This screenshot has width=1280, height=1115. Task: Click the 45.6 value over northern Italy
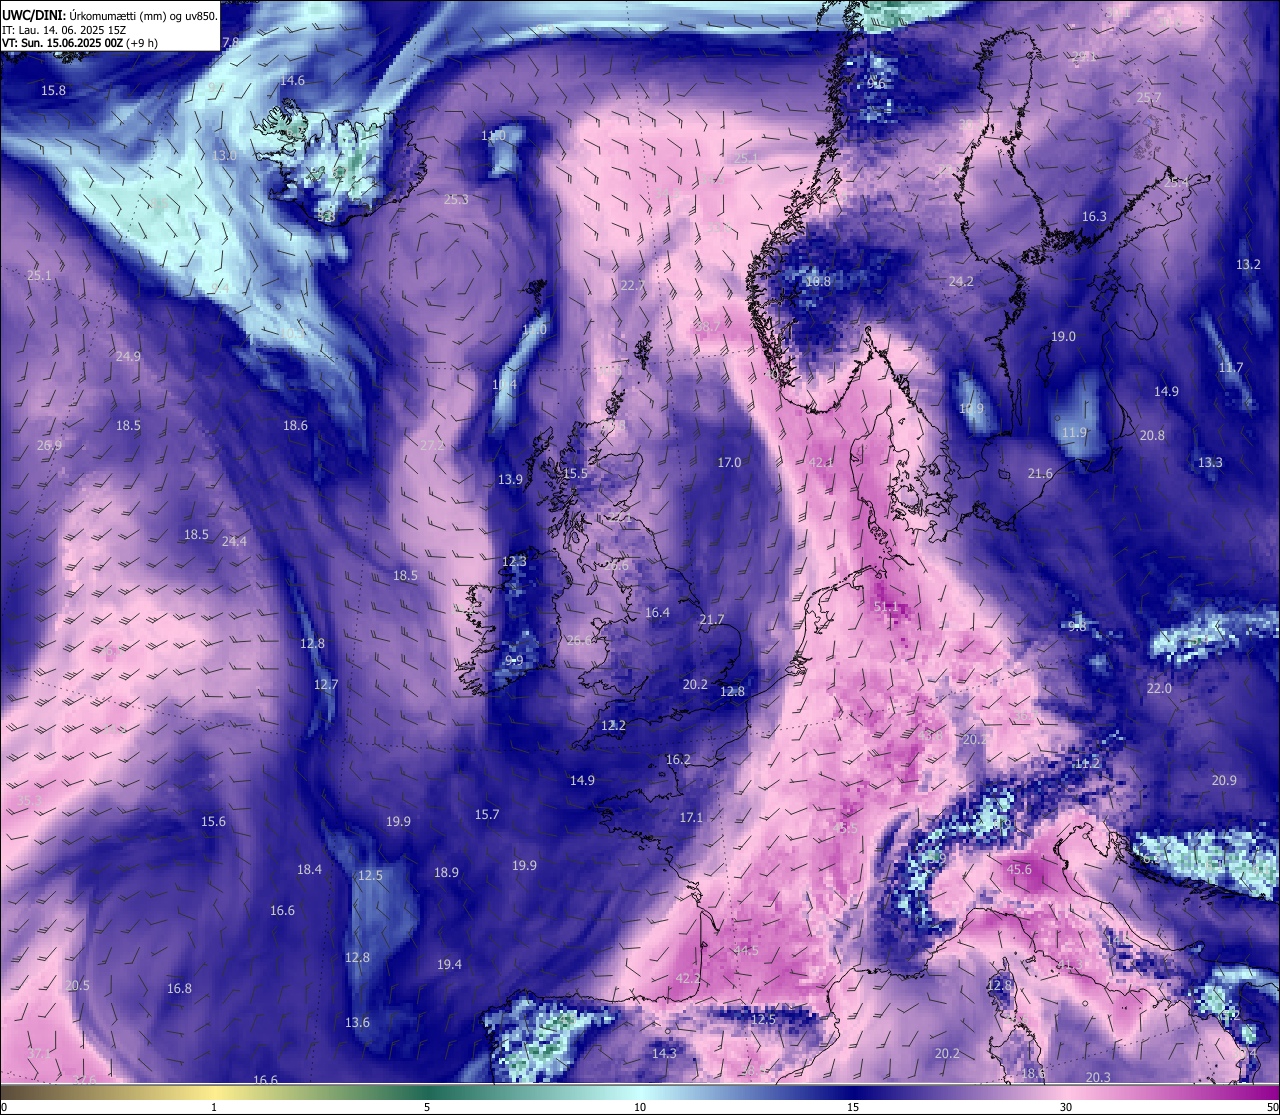coord(1018,869)
